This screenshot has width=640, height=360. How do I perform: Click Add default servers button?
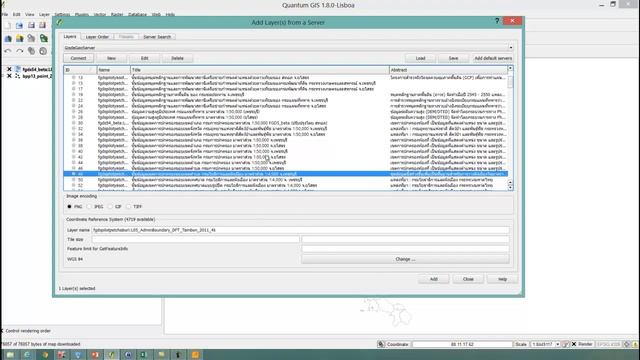[x=493, y=58]
